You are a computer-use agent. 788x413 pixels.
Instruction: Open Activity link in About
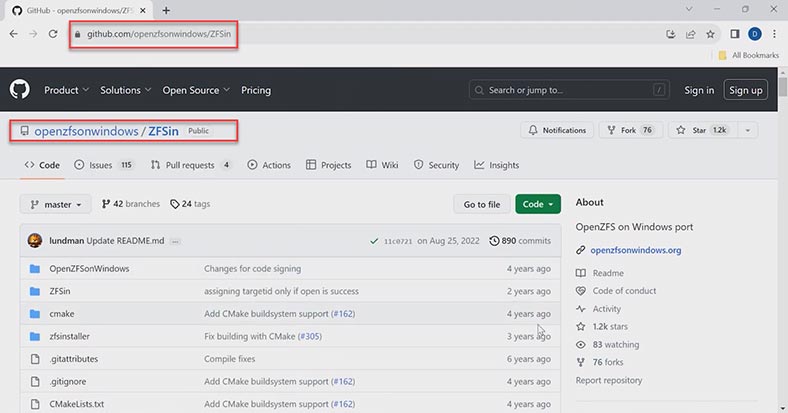coord(607,309)
